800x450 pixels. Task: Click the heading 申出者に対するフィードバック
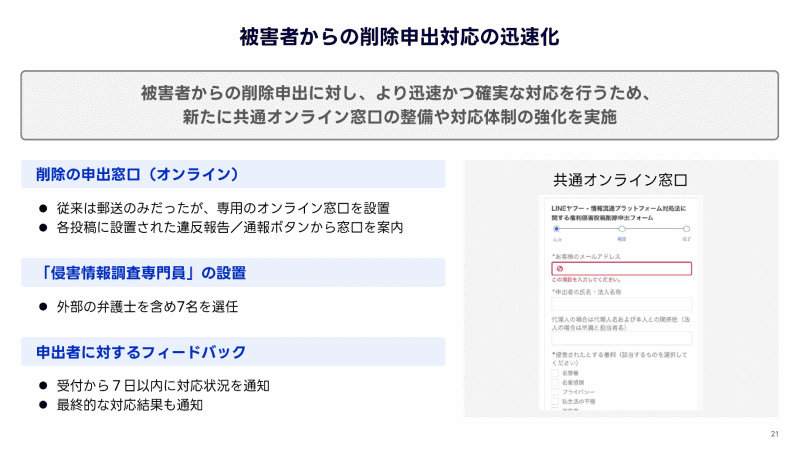coord(141,352)
